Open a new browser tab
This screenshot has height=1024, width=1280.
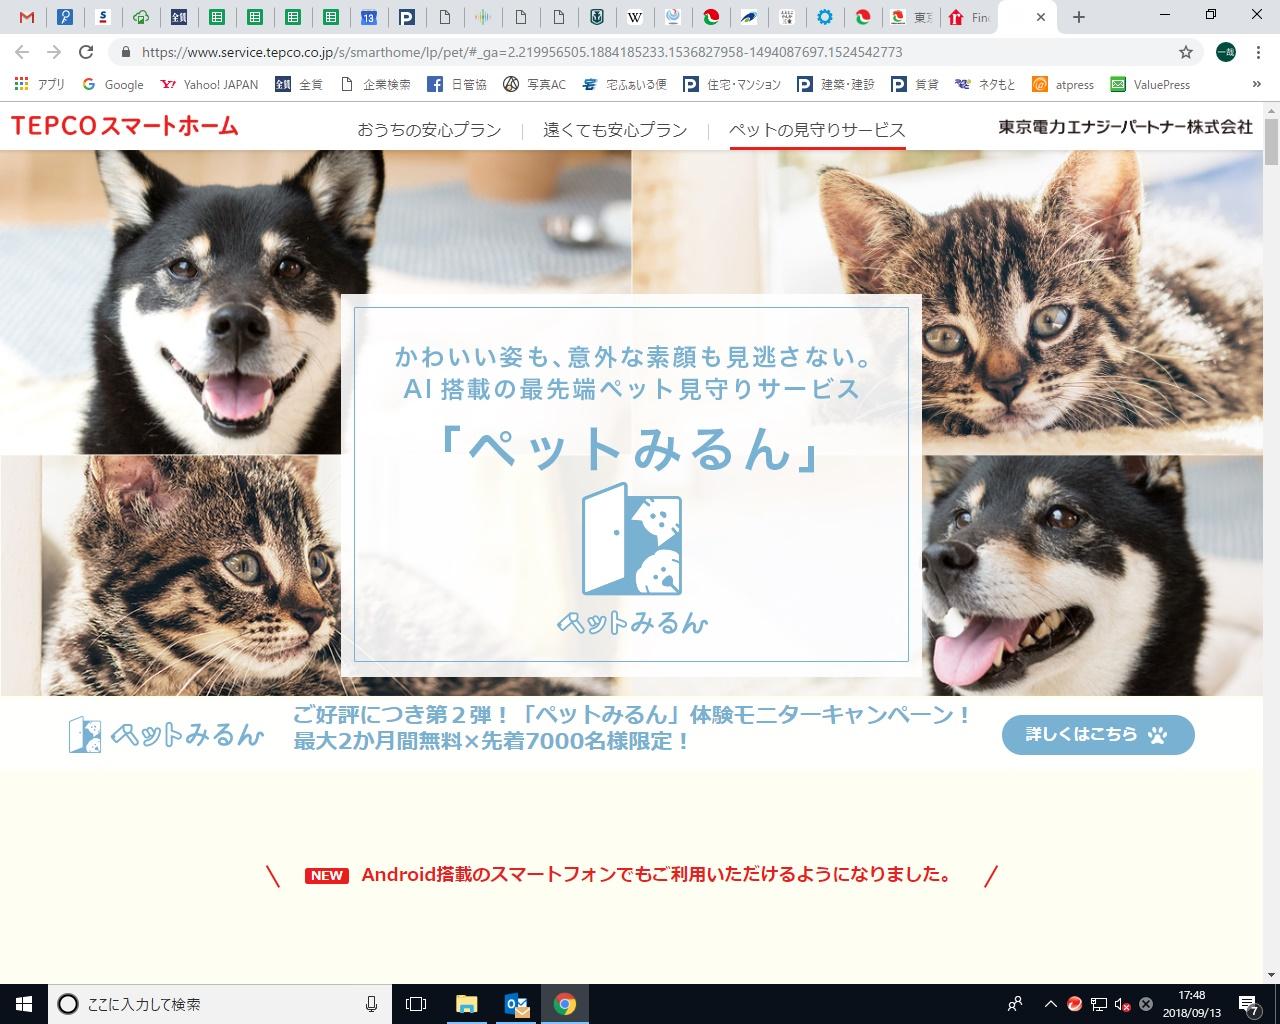click(1078, 17)
